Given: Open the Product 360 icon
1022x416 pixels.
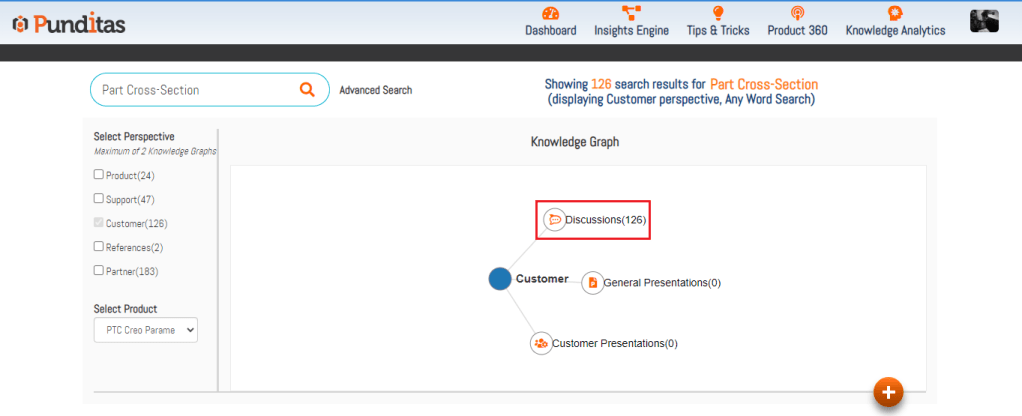Looking at the screenshot, I should pyautogui.click(x=797, y=13).
